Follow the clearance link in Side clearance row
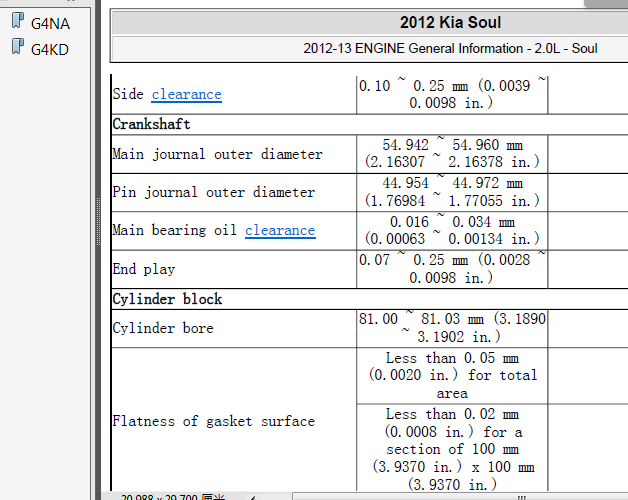Image resolution: width=628 pixels, height=500 pixels. [x=187, y=95]
